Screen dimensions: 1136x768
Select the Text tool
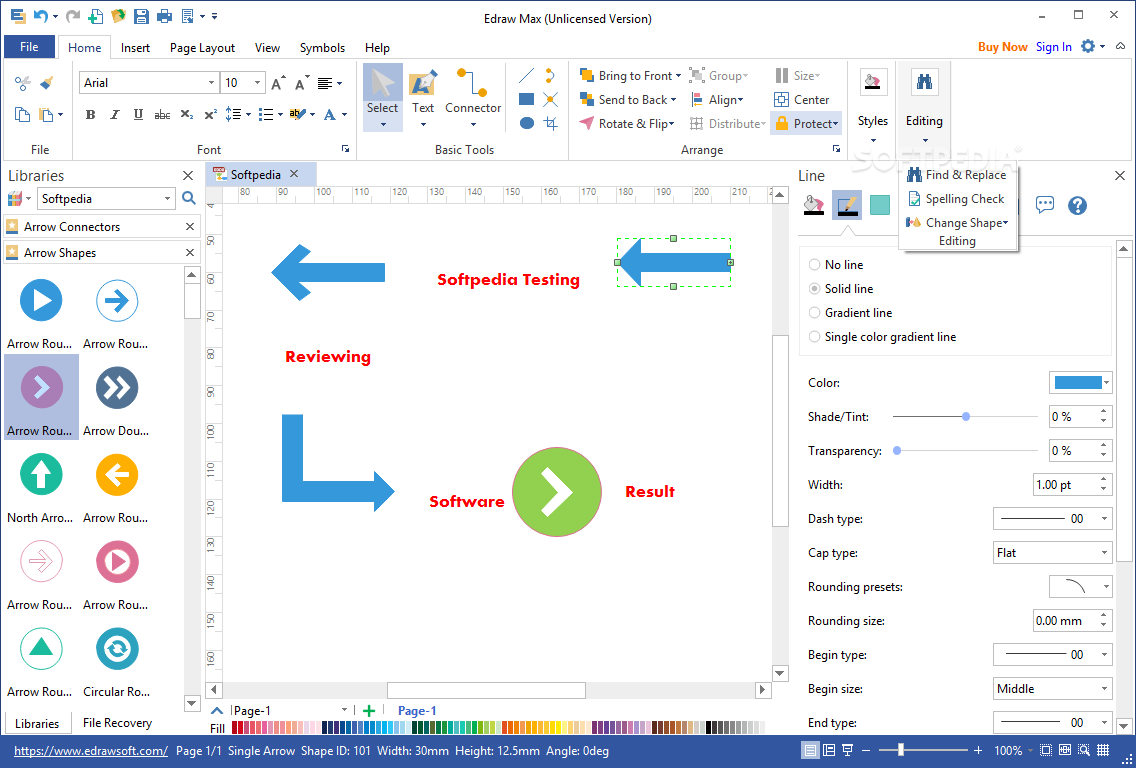point(423,98)
